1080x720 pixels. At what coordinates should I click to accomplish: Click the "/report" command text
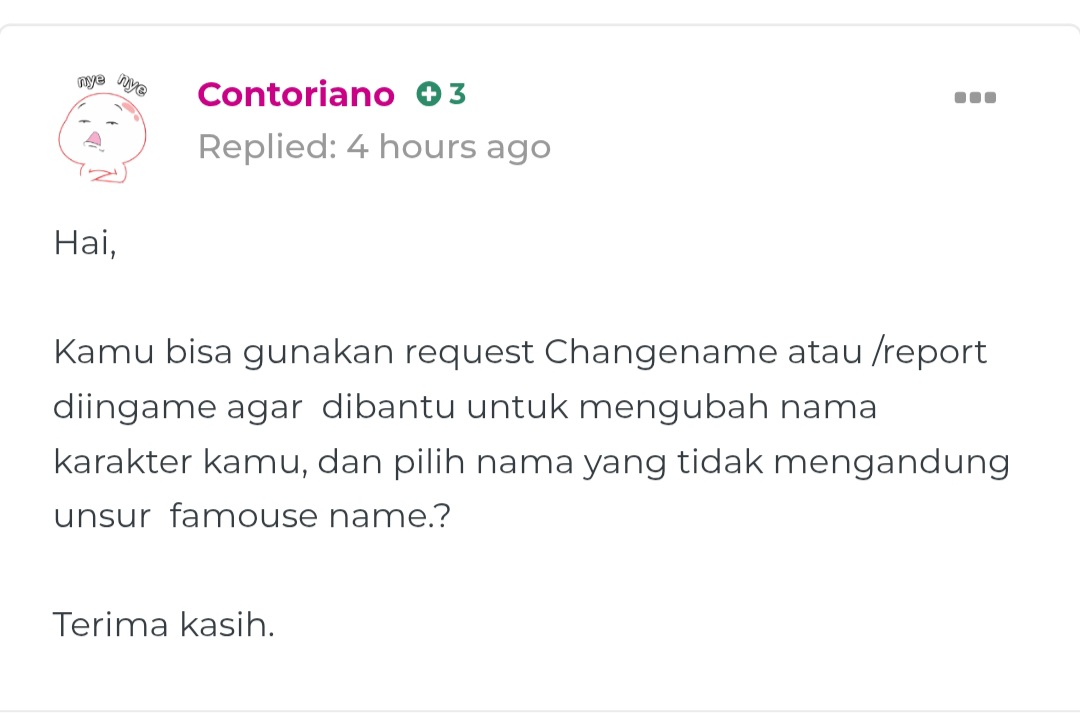(929, 353)
